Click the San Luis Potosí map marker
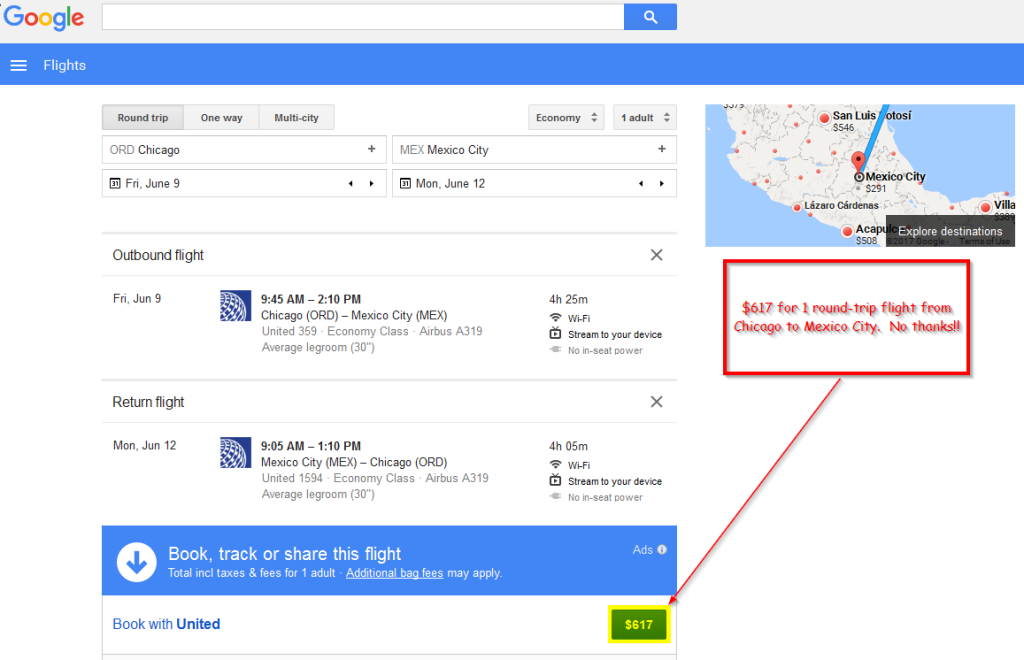The image size is (1024, 660). [x=824, y=118]
